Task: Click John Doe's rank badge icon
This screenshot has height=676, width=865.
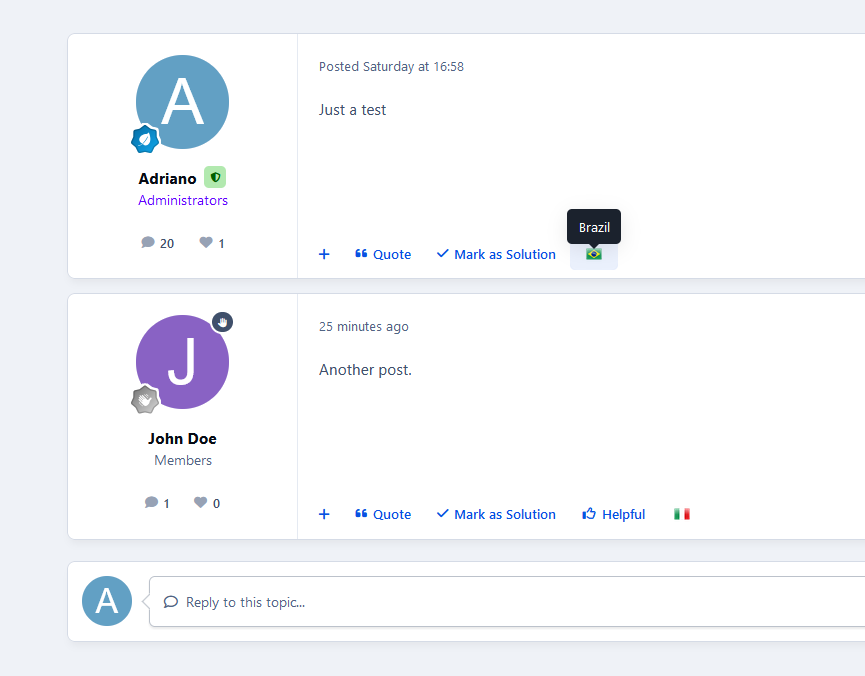Action: point(146,399)
